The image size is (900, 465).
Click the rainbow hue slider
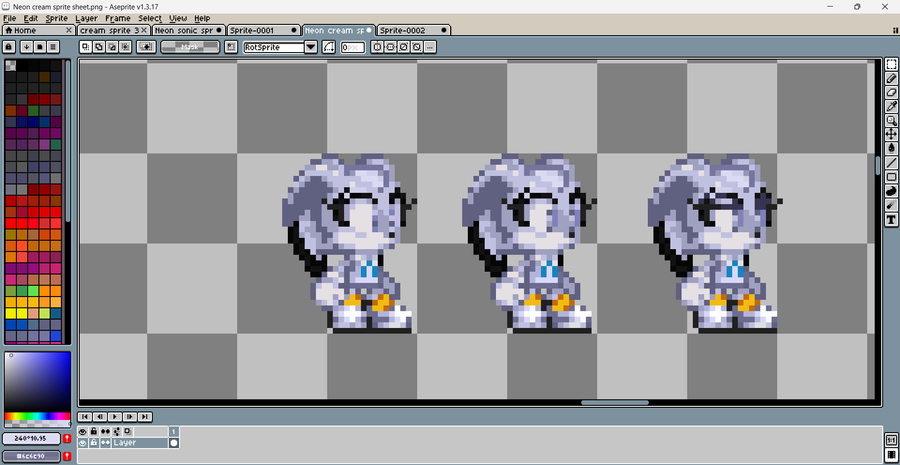37,416
